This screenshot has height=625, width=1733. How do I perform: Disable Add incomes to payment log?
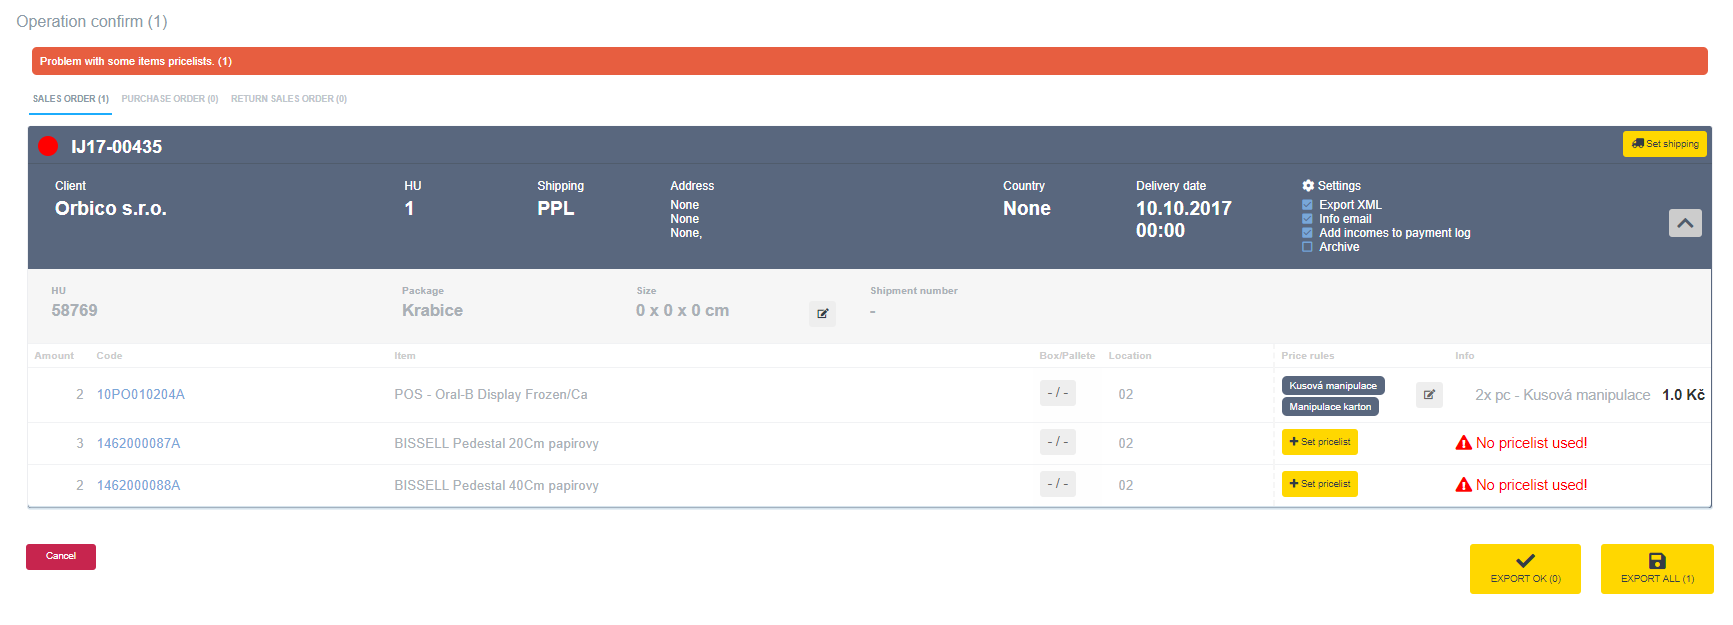coord(1307,233)
